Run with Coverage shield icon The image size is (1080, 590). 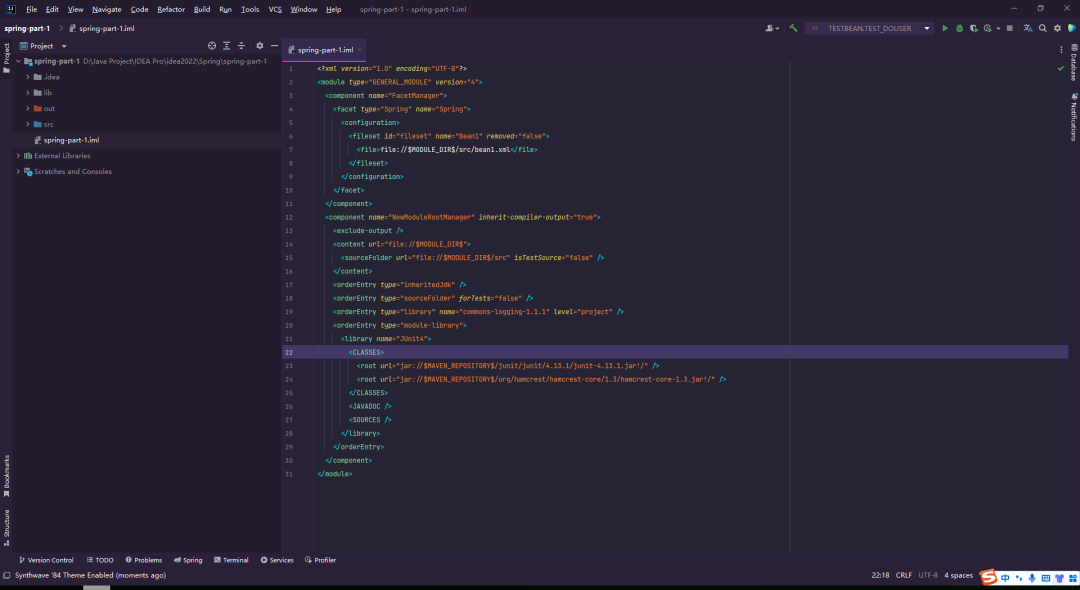[x=974, y=28]
